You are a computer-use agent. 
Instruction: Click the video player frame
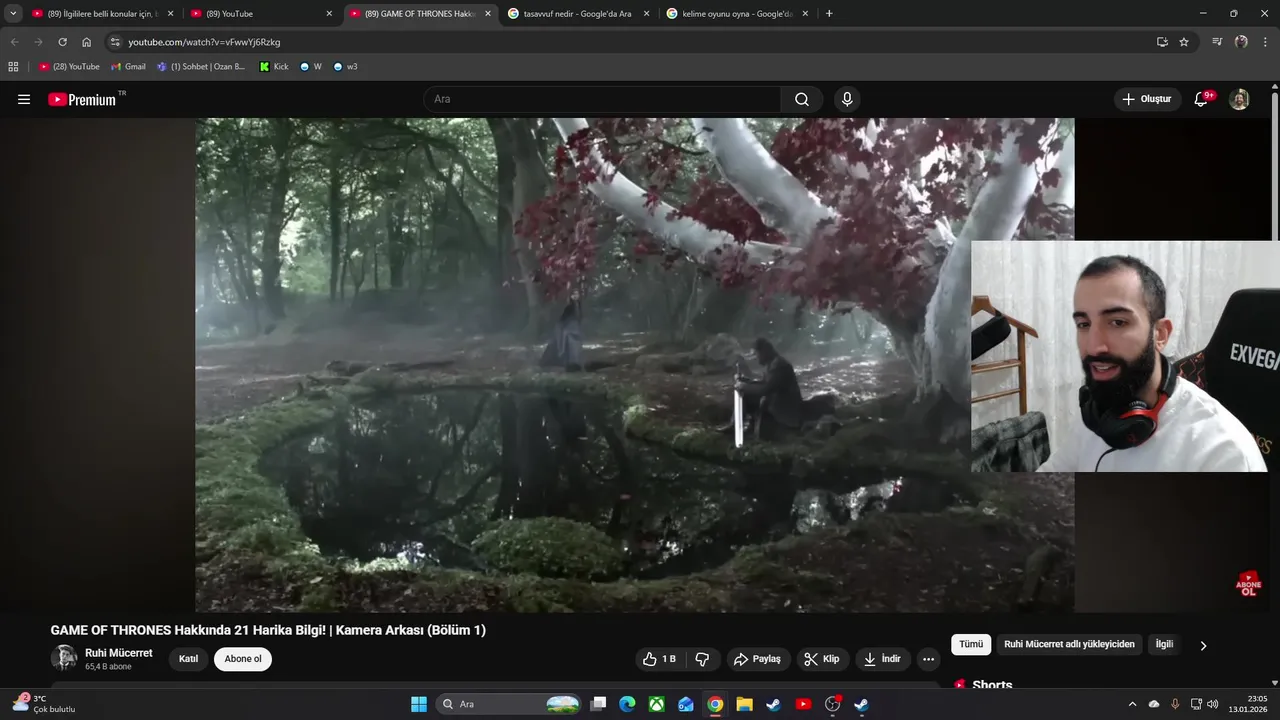[635, 365]
